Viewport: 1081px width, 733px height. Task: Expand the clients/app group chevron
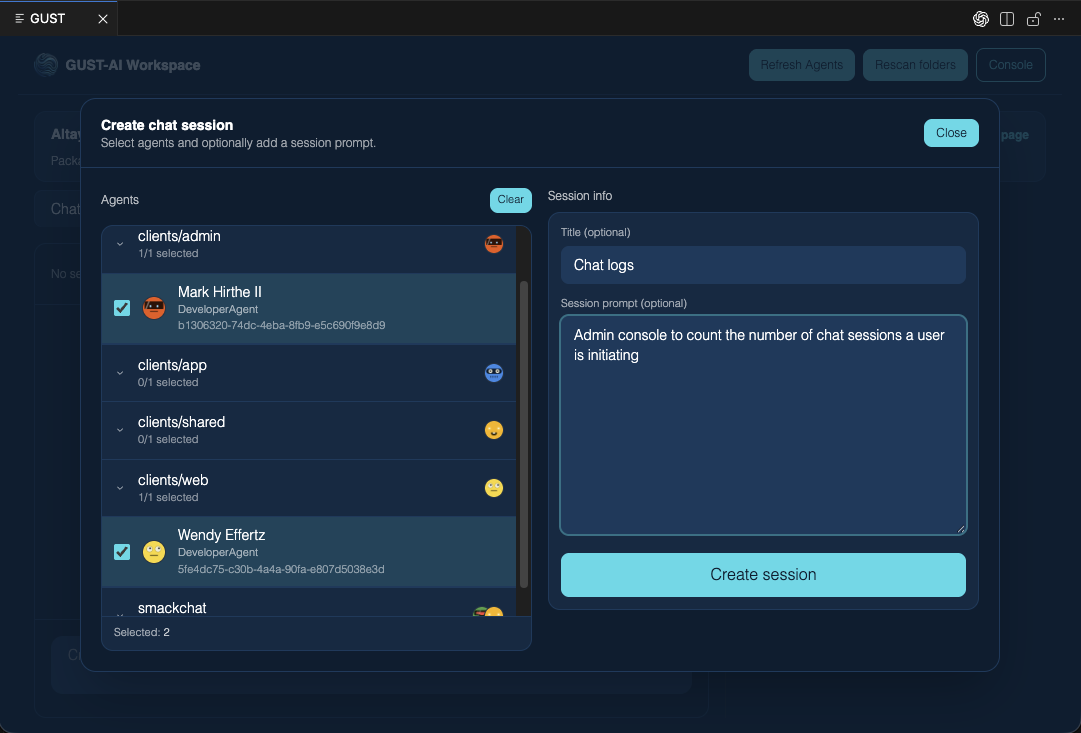[x=120, y=373]
